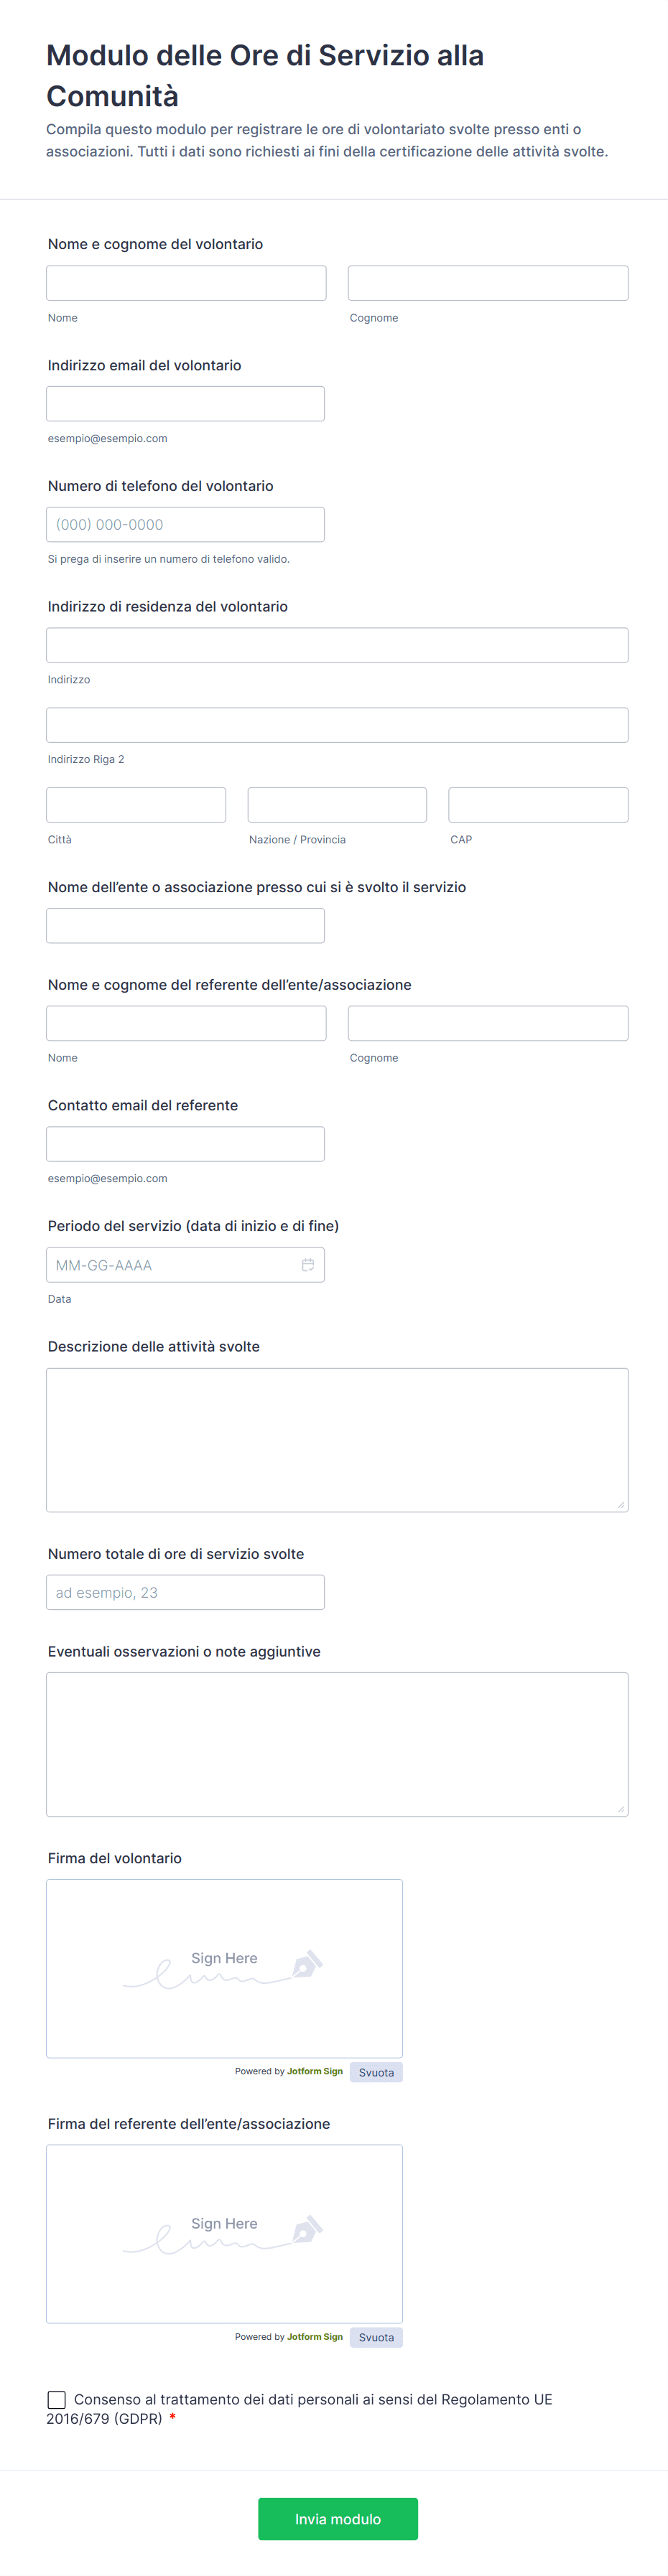Screen dimensions: 668x2576
Task: Clear the referente signature with Svuota
Action: pyautogui.click(x=376, y=2337)
